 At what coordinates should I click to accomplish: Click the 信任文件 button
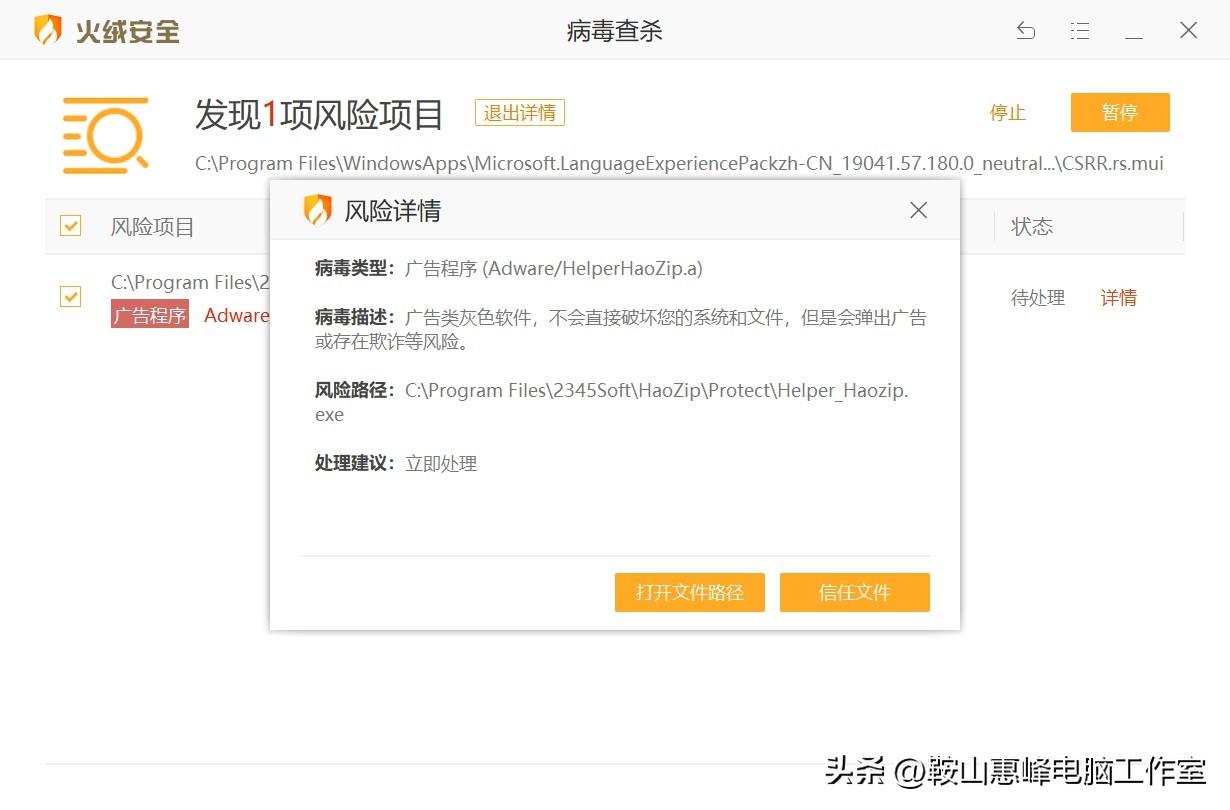tap(855, 592)
